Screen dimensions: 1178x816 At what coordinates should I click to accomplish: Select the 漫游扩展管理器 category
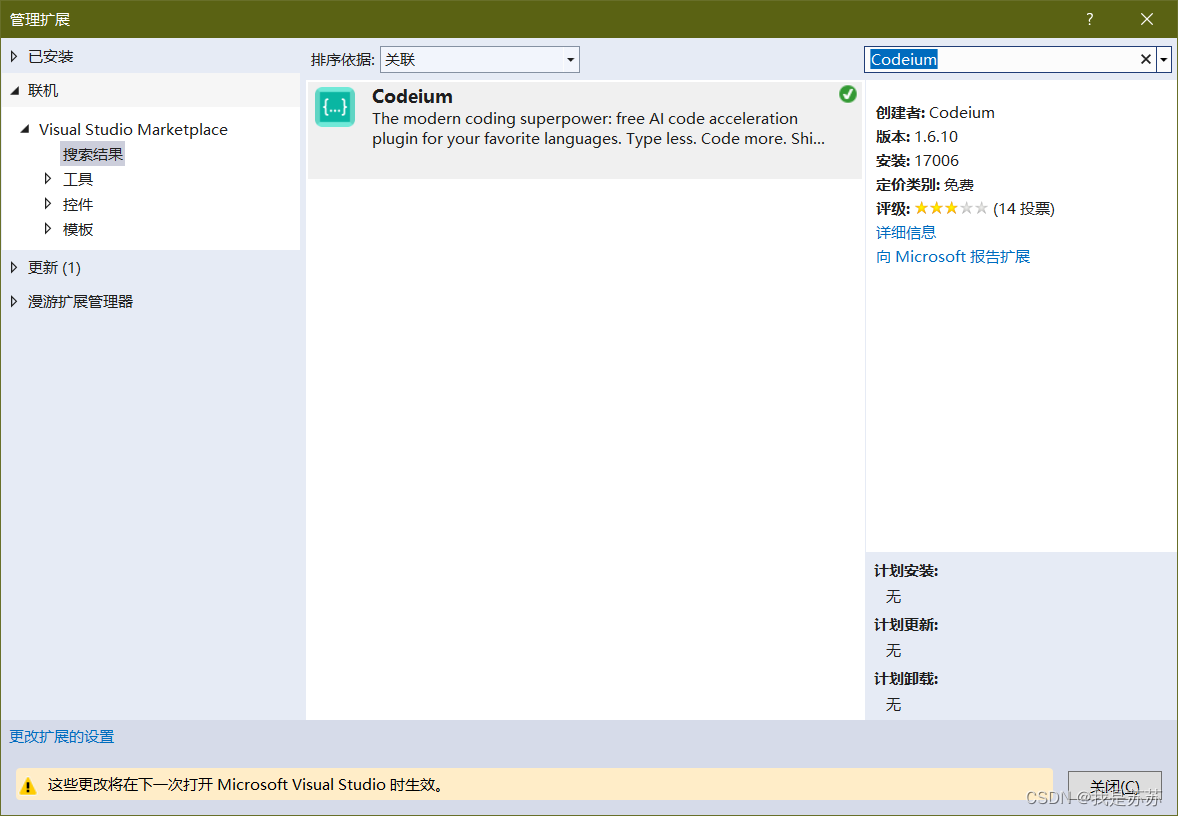80,301
